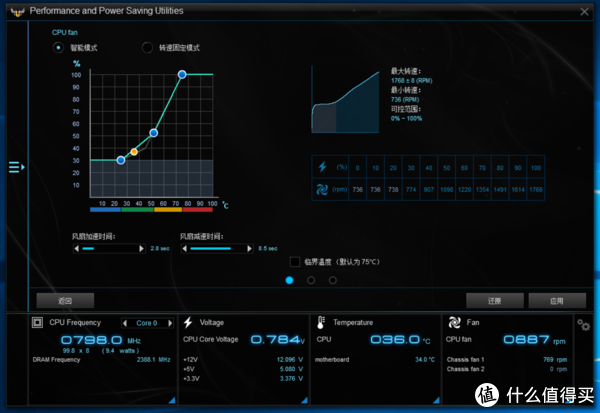Click the power percent lightning icon in table
The width and height of the screenshot is (600, 413).
click(322, 167)
